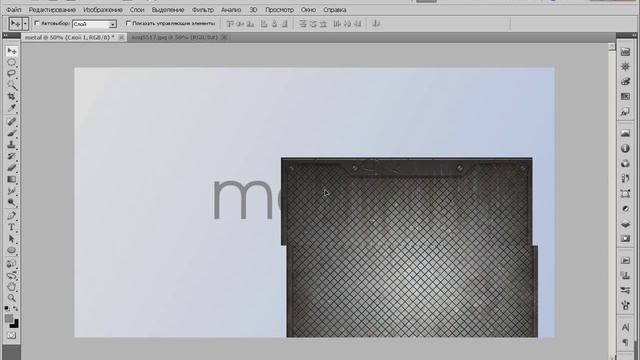Select the Elliptical Marquee tool

(11, 62)
